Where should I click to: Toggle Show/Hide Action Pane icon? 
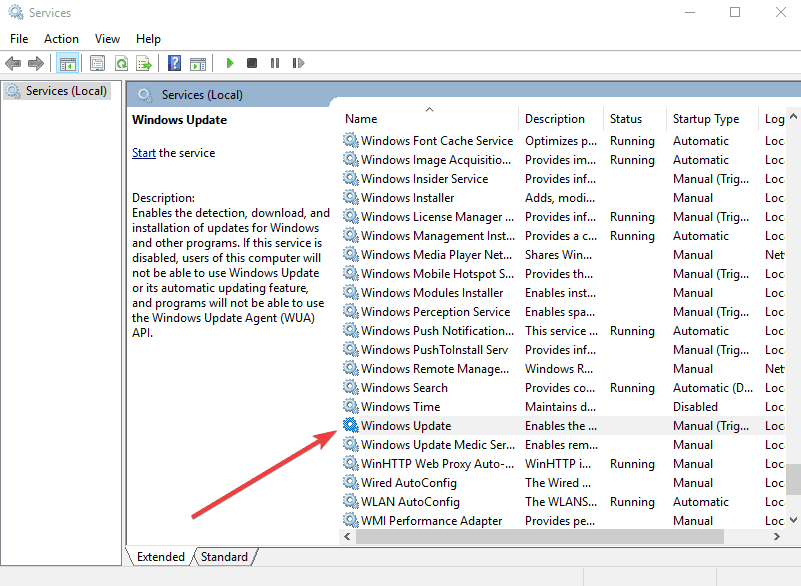tap(198, 64)
